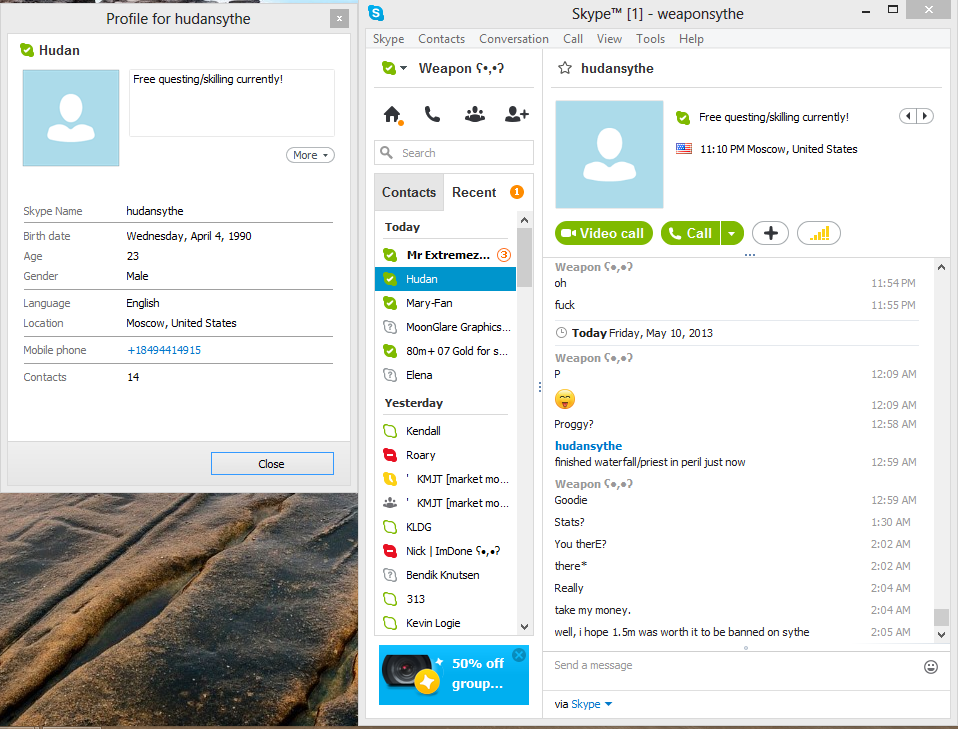958x729 pixels.
Task: Open the Conversation menu
Action: click(x=514, y=38)
